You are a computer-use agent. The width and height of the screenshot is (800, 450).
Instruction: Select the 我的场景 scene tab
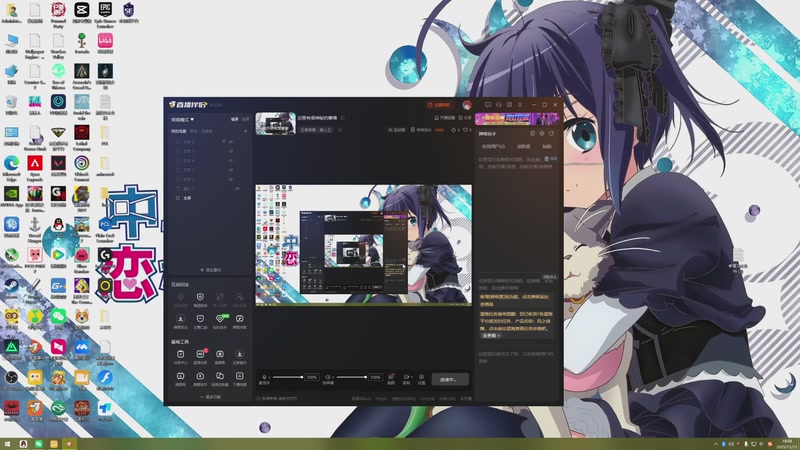click(x=179, y=131)
